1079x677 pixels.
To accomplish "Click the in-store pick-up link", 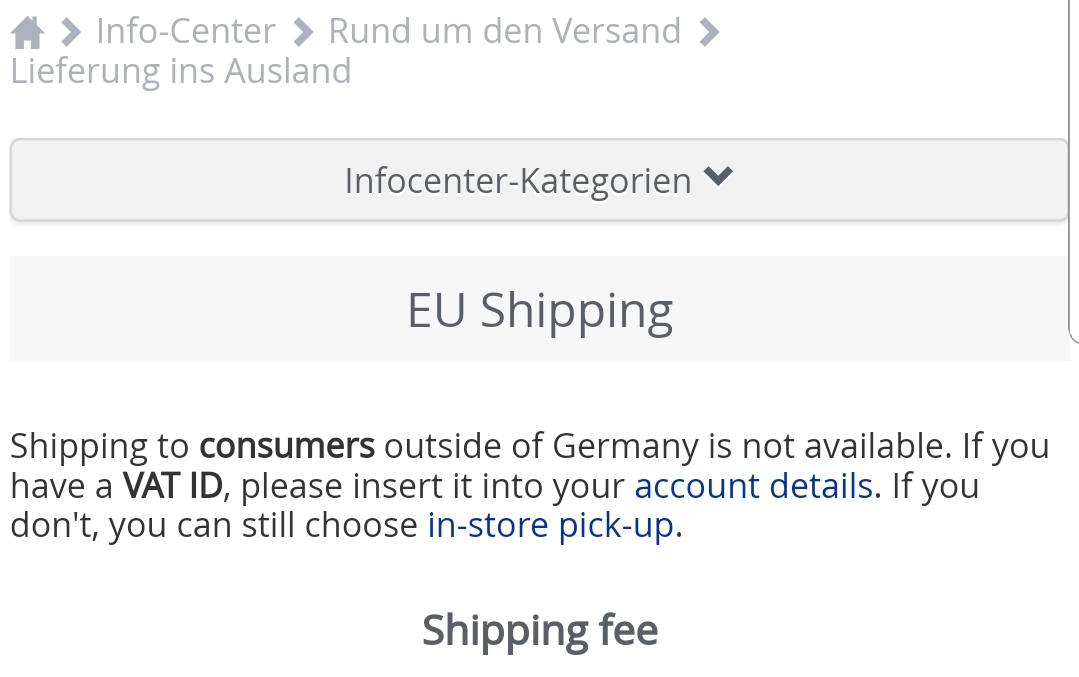I will point(550,524).
